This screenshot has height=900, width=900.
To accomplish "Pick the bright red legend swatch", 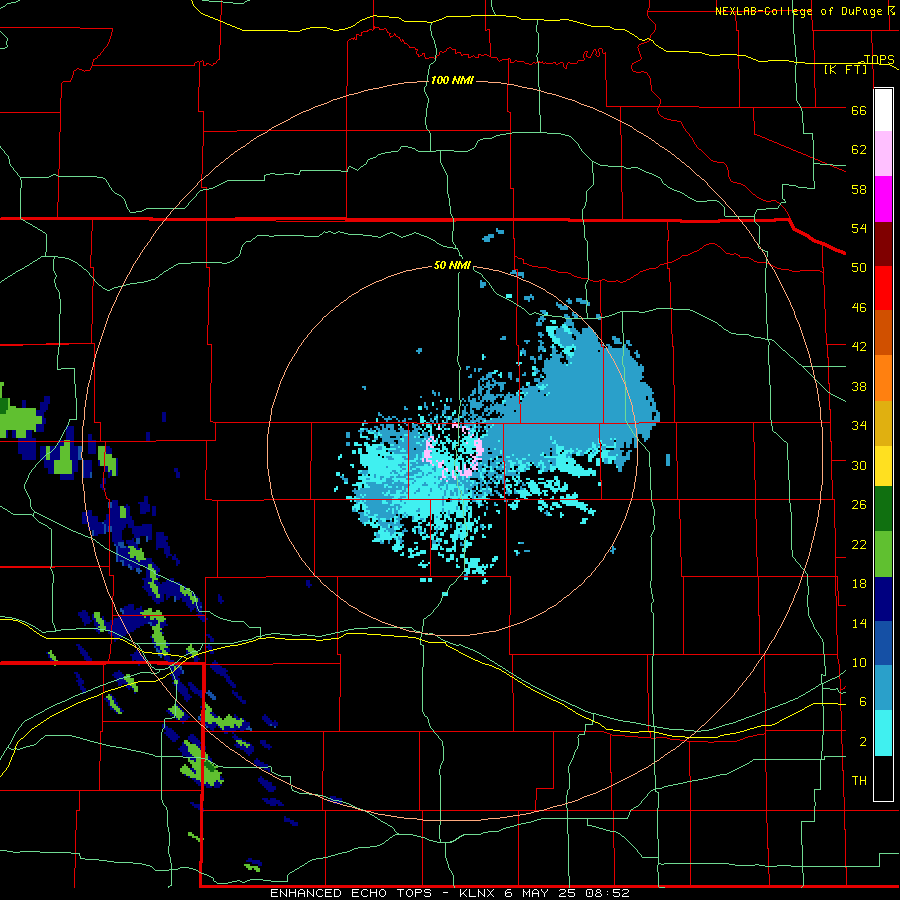I will [x=883, y=288].
